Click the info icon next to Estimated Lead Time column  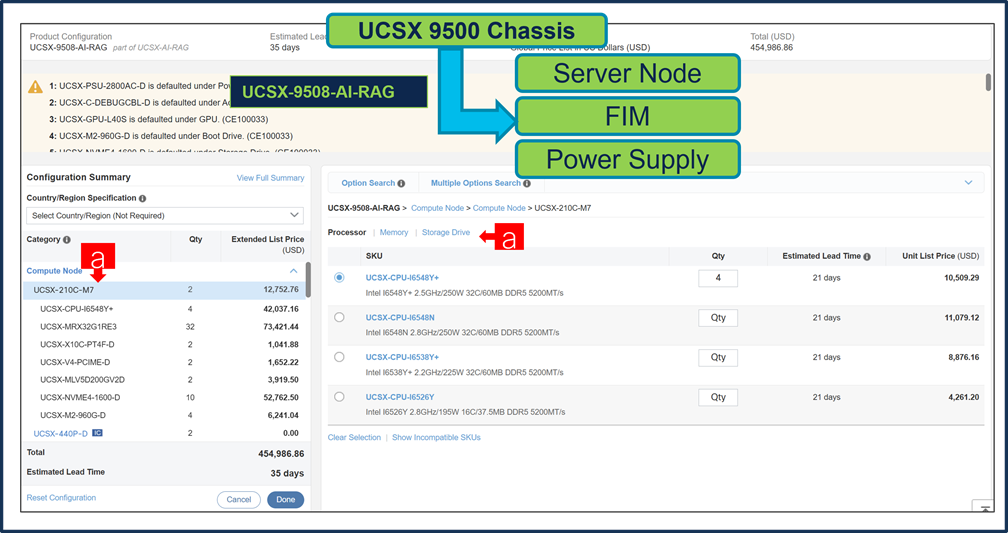[x=867, y=257]
